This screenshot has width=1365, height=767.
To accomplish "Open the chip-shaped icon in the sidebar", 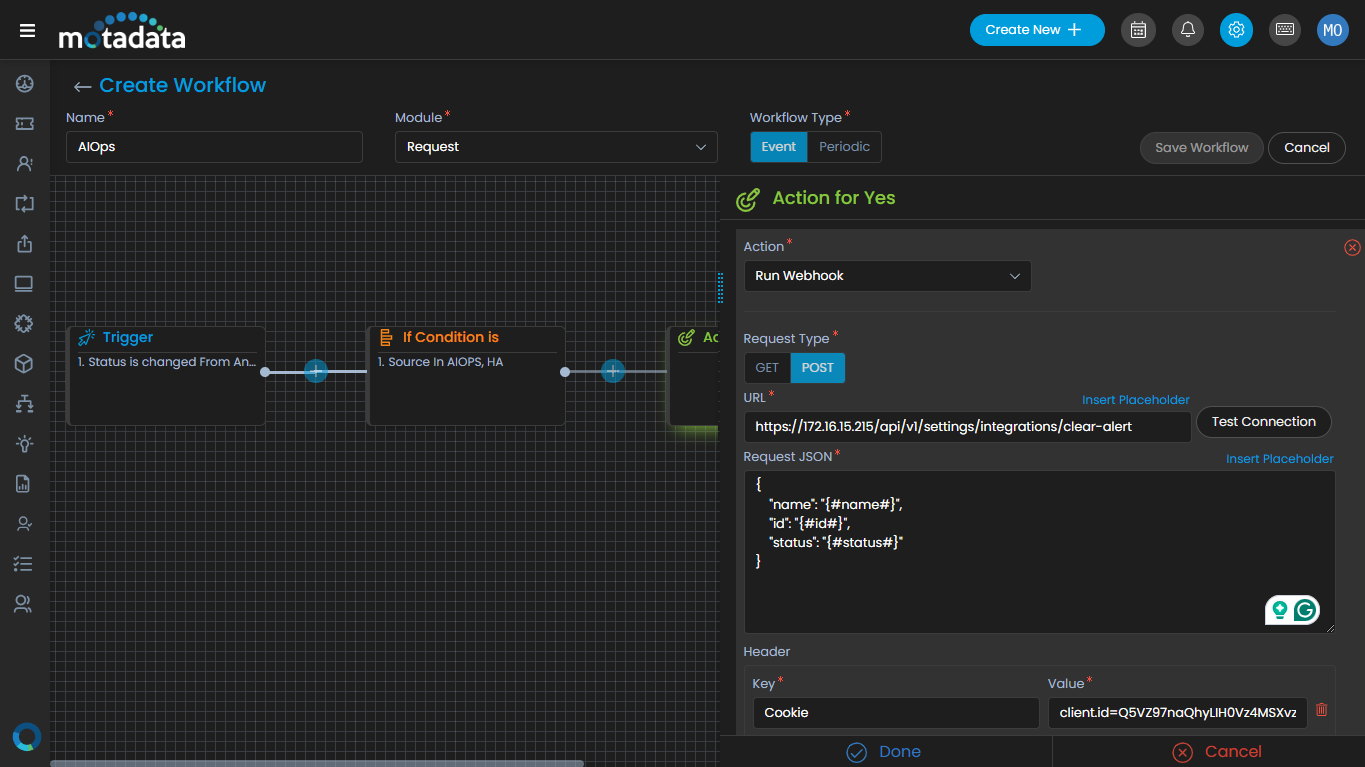I will (24, 324).
